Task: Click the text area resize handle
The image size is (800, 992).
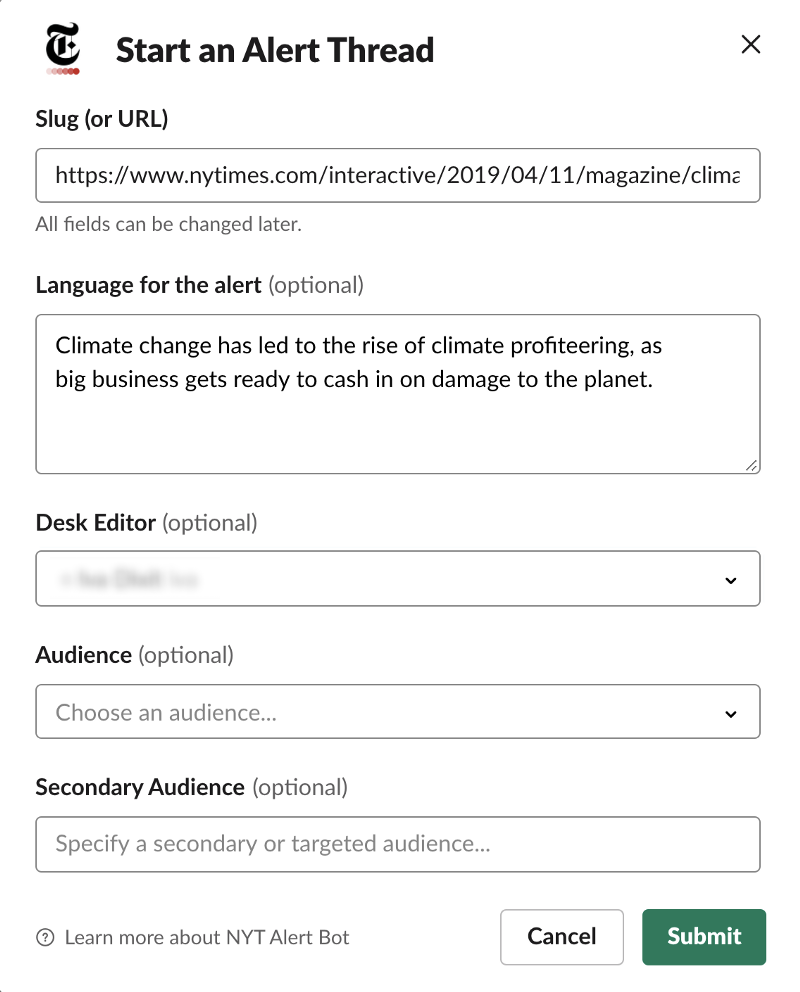Action: coord(751,464)
